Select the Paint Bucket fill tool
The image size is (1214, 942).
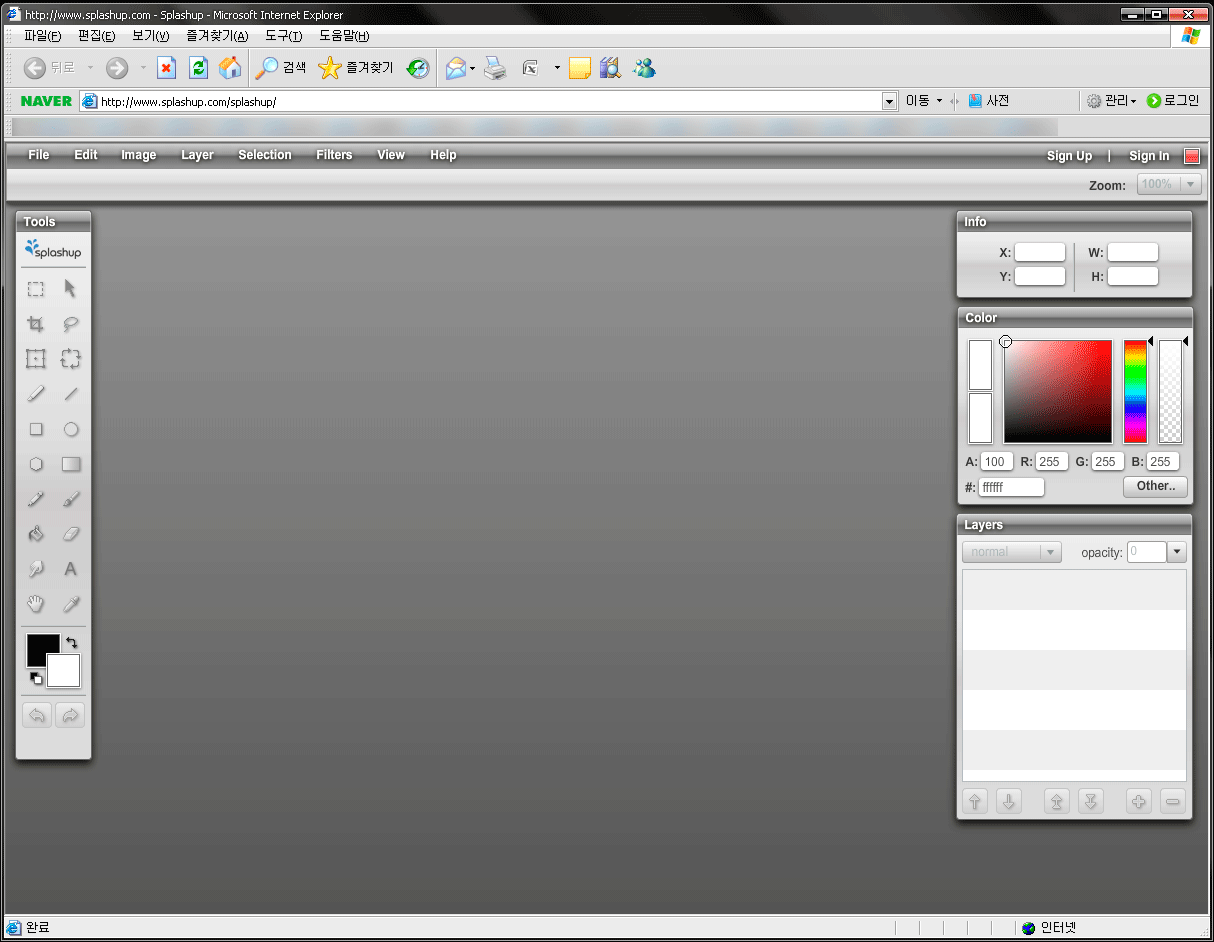[36, 534]
